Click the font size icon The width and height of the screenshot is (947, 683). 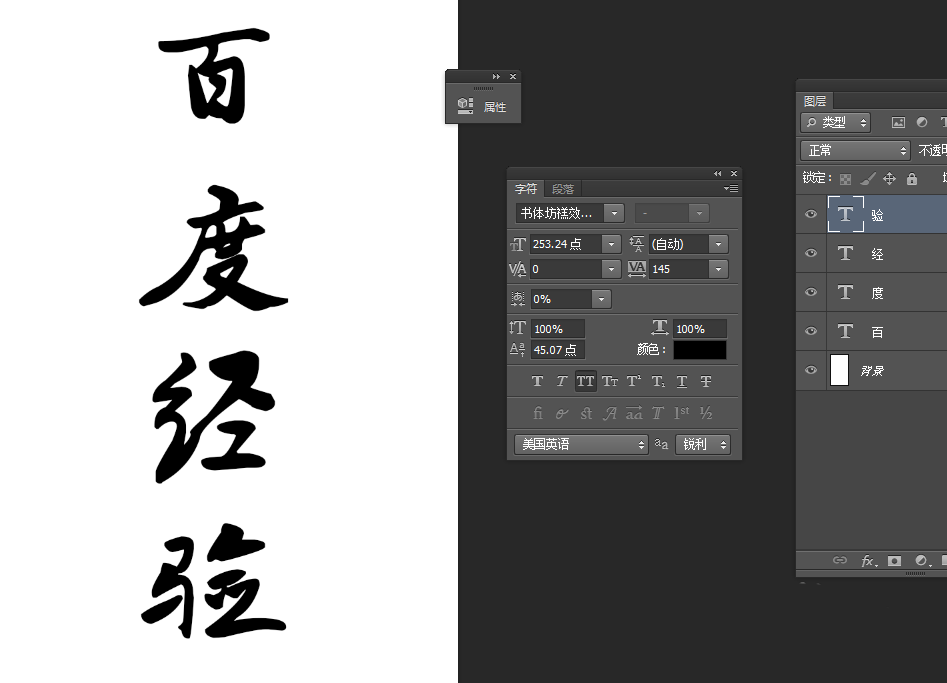click(518, 245)
